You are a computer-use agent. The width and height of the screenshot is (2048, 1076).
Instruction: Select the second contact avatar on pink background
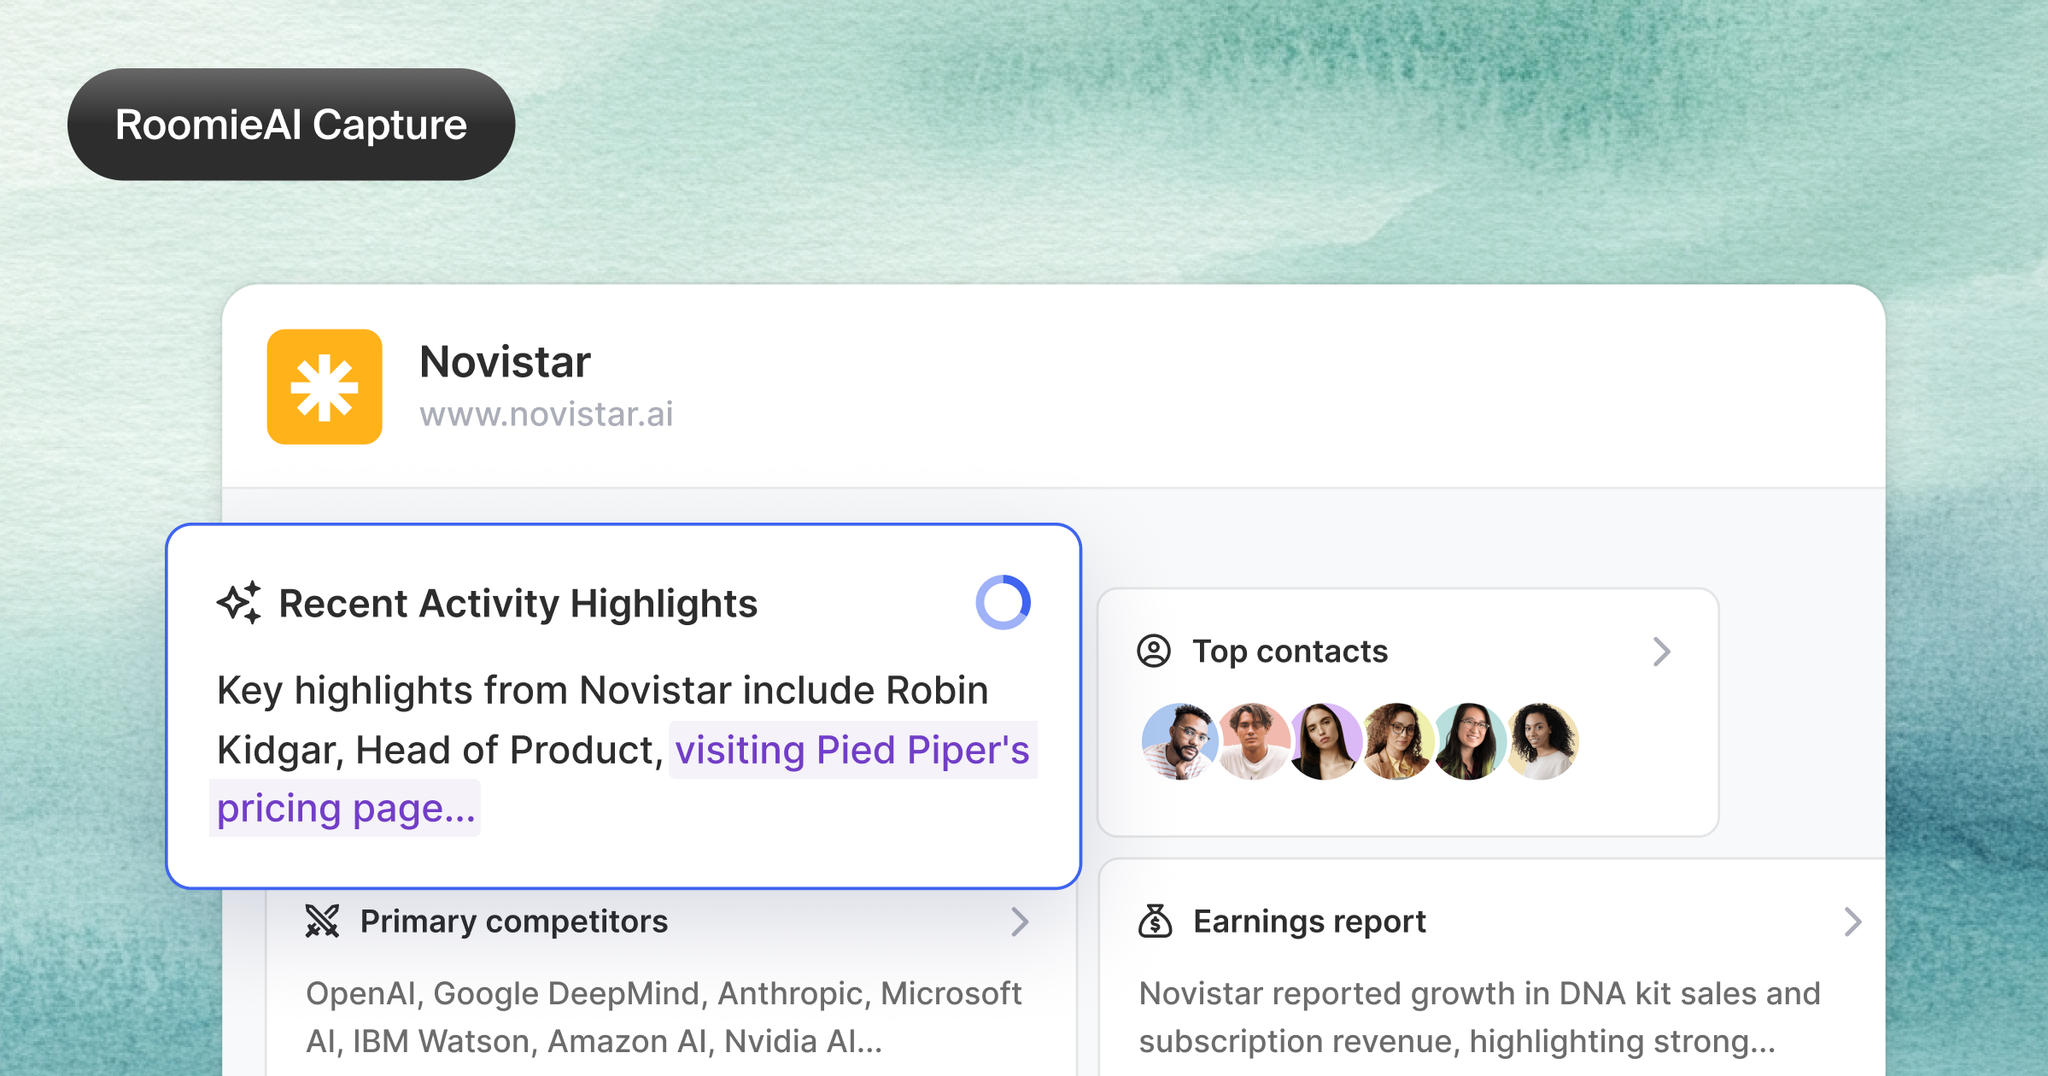click(x=1252, y=741)
